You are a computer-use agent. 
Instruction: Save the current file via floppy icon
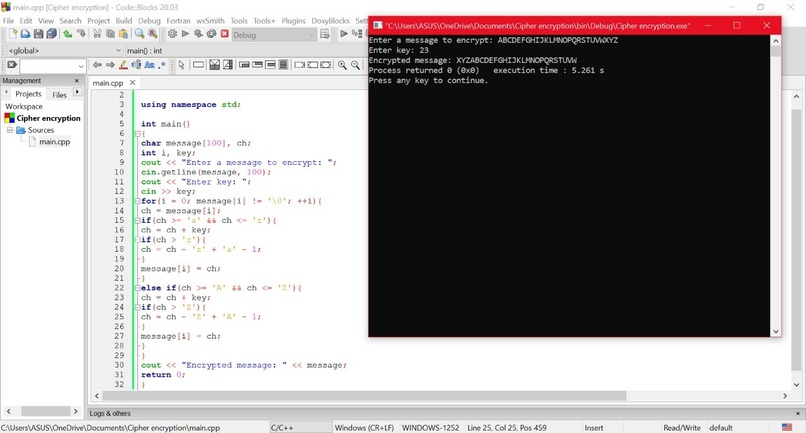coord(38,34)
